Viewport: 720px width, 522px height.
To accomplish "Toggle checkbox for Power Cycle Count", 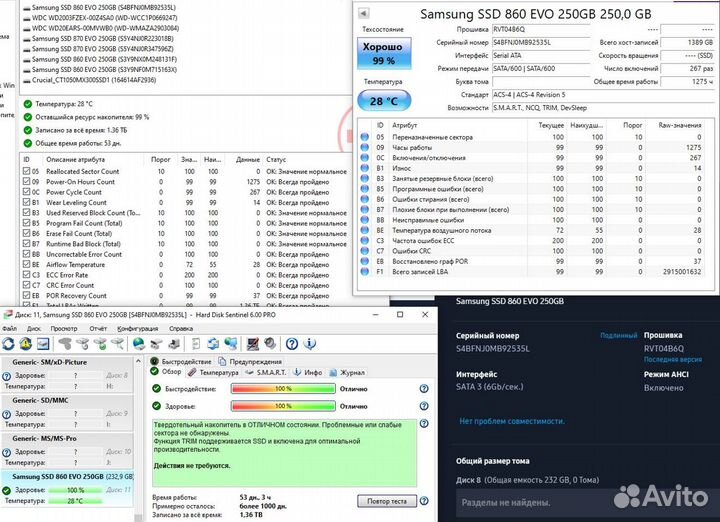I will pos(27,192).
